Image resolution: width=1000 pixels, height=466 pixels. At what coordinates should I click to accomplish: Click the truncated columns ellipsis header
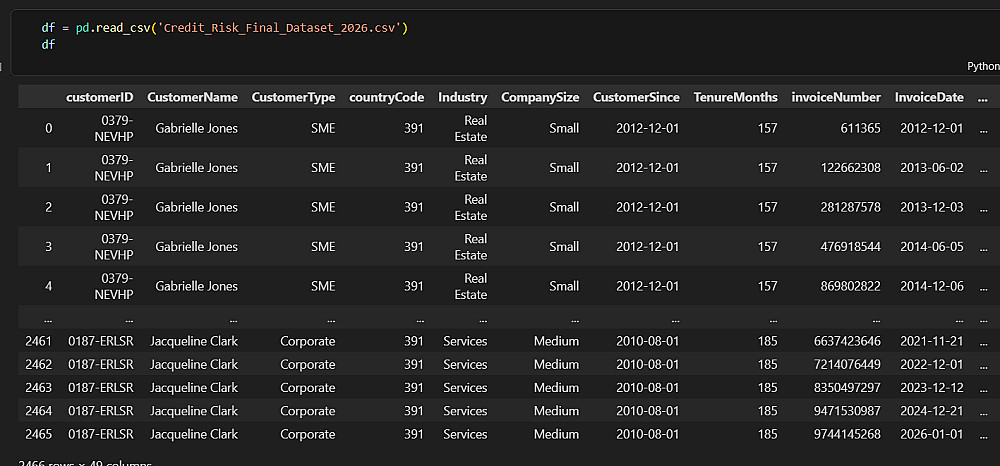(x=982, y=97)
